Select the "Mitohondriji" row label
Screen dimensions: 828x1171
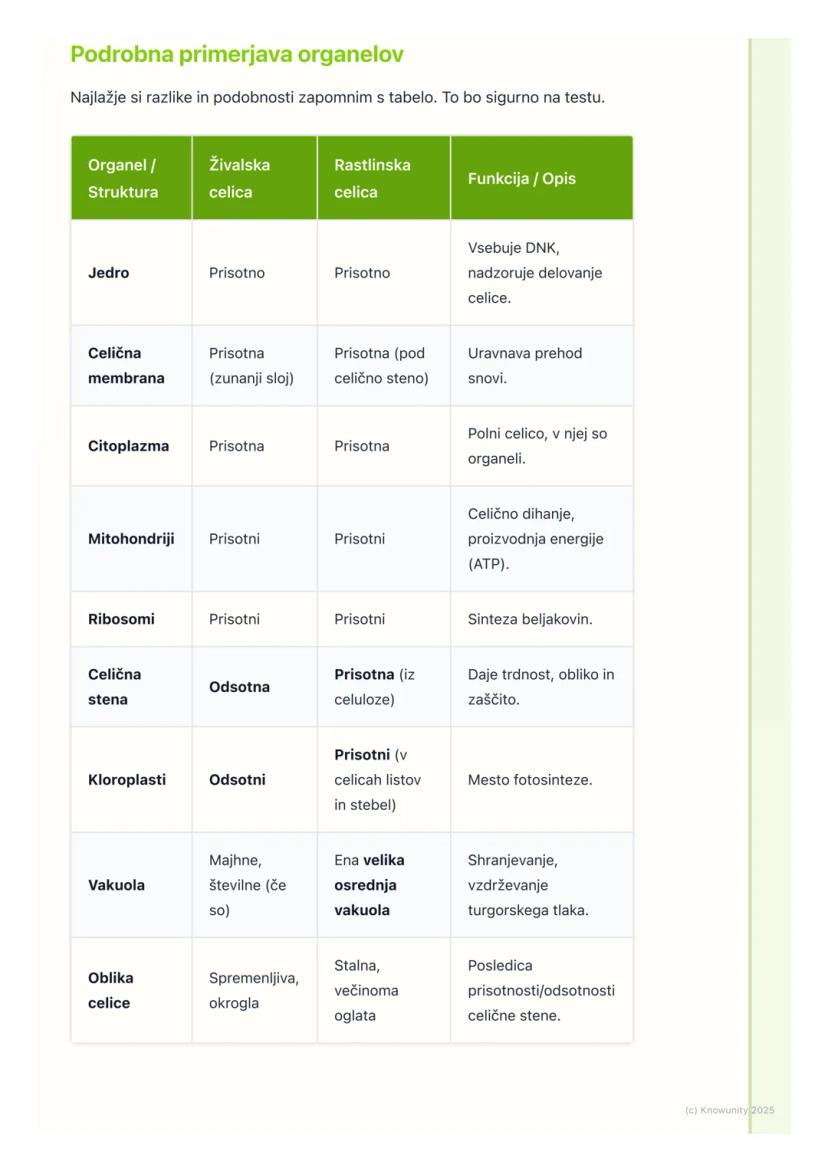coord(131,539)
